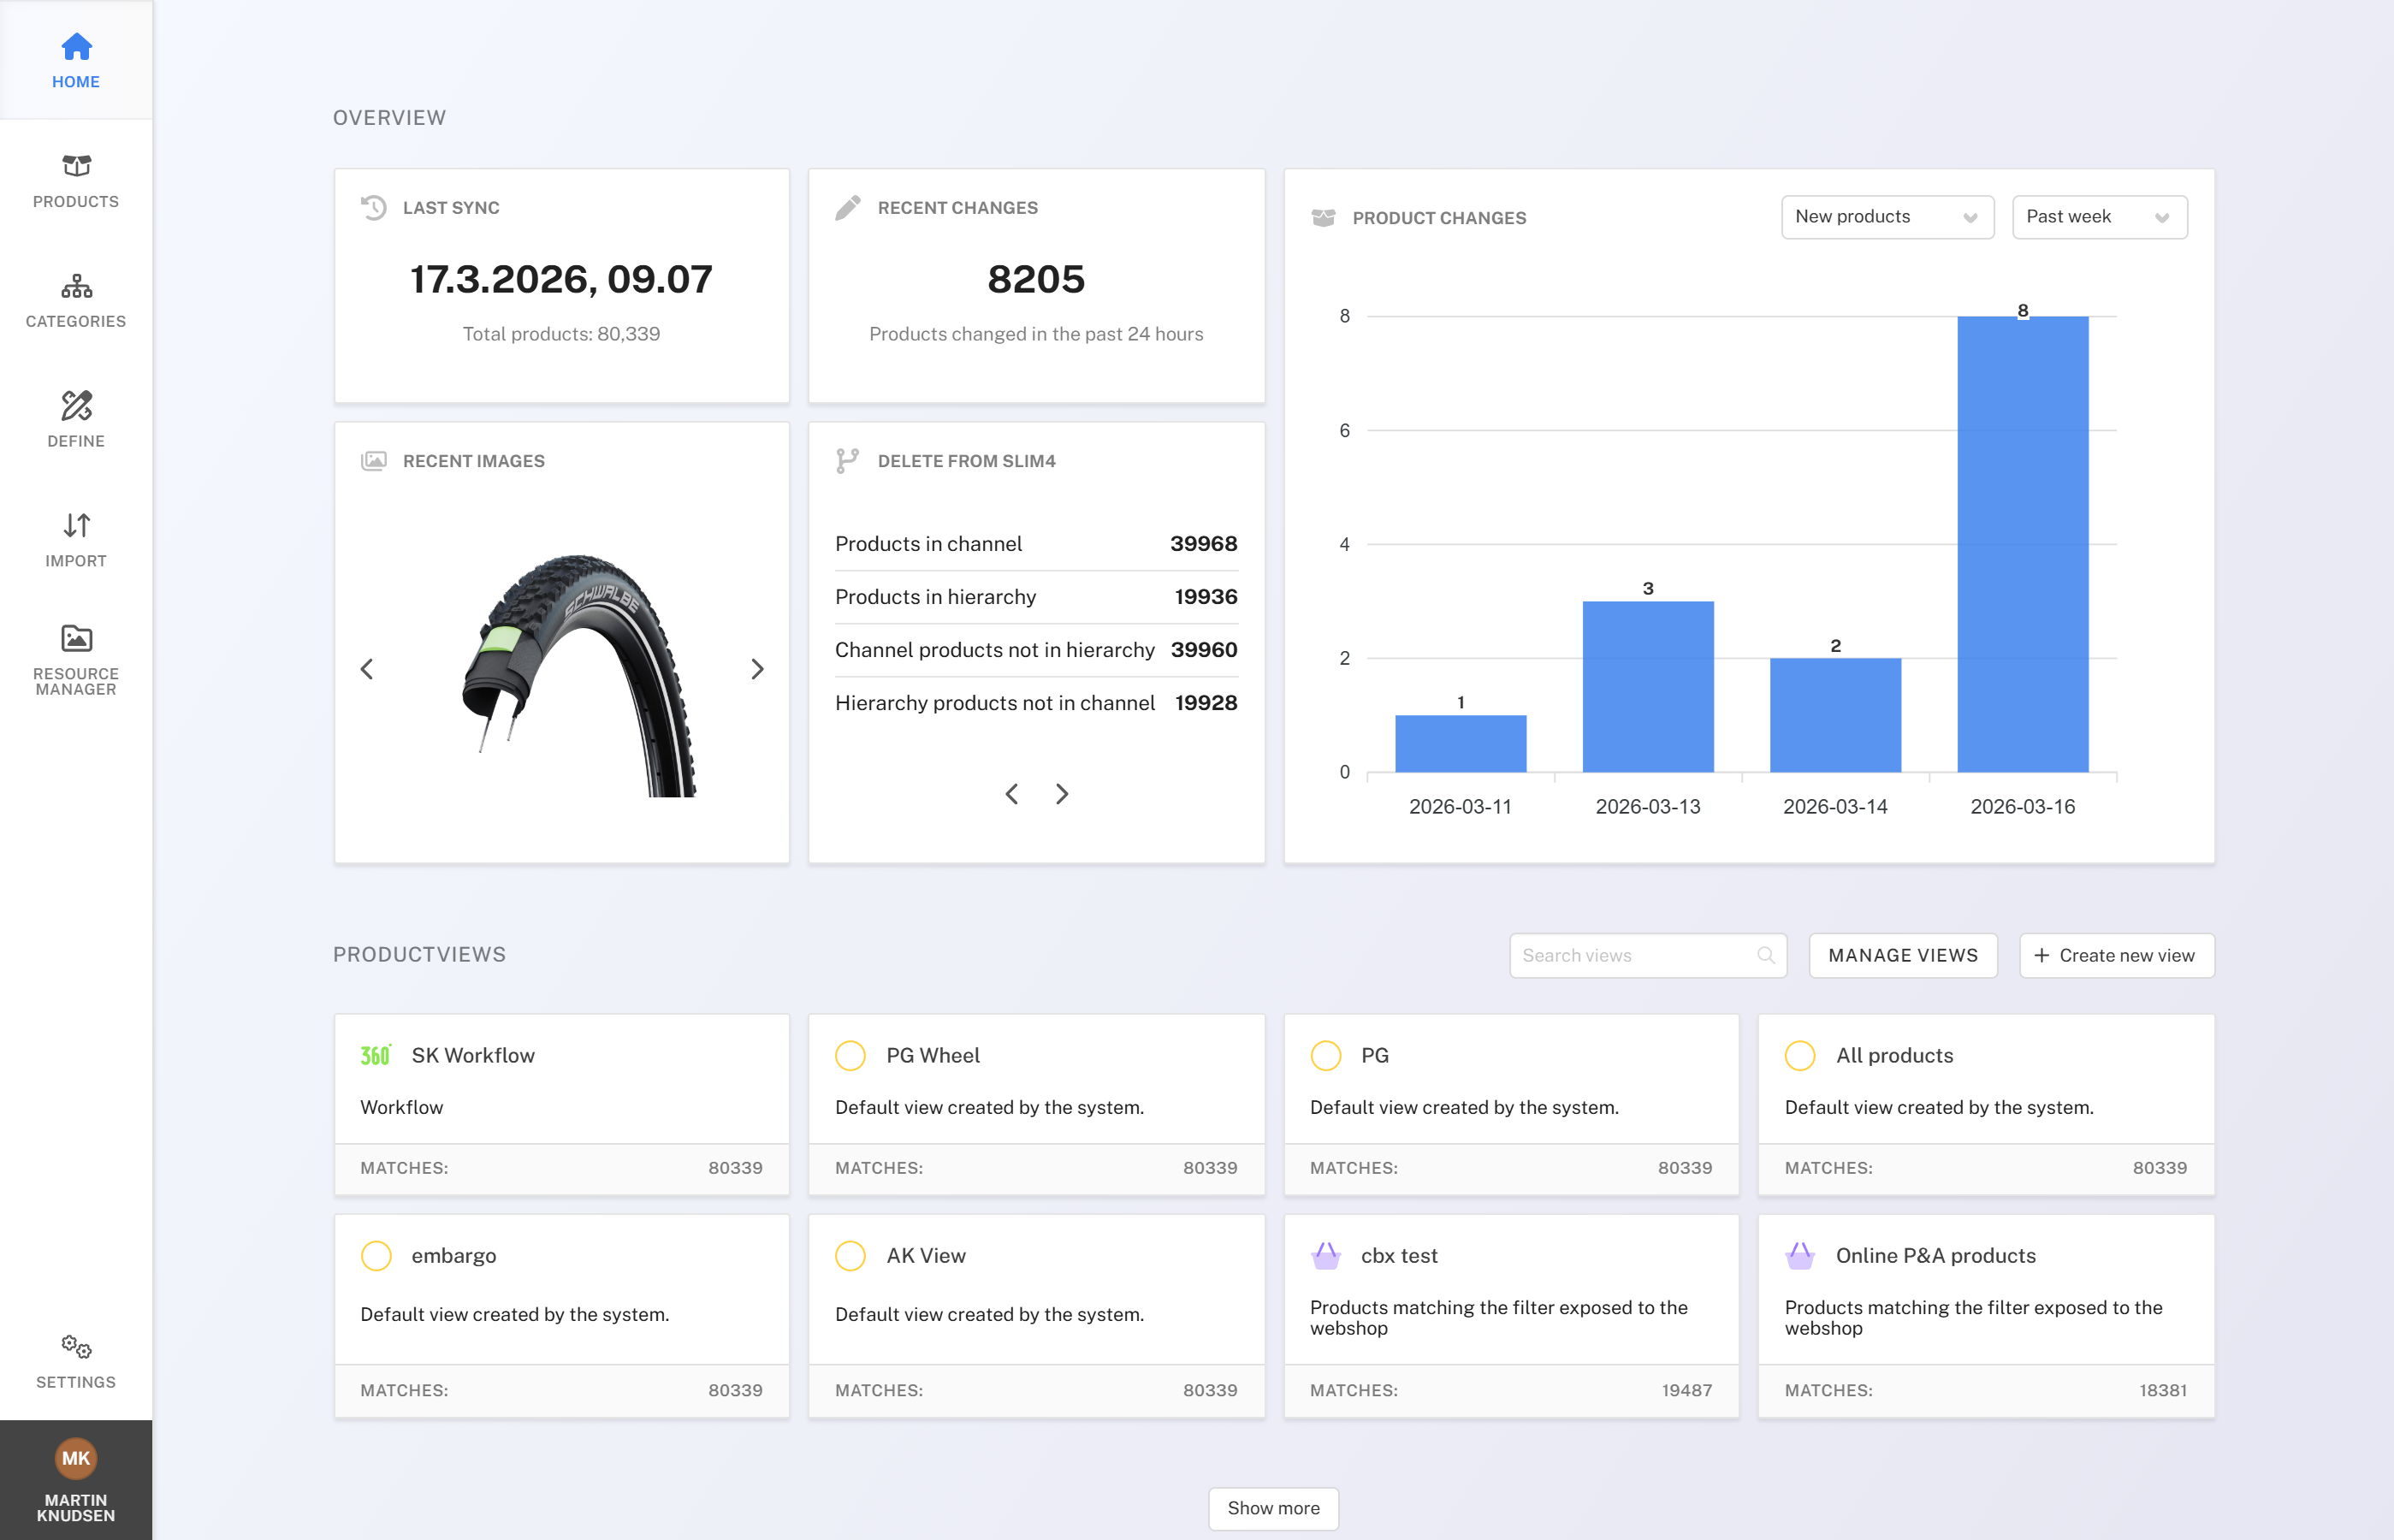
Task: Click the 2026-03-16 bar in chart
Action: pos(2022,544)
